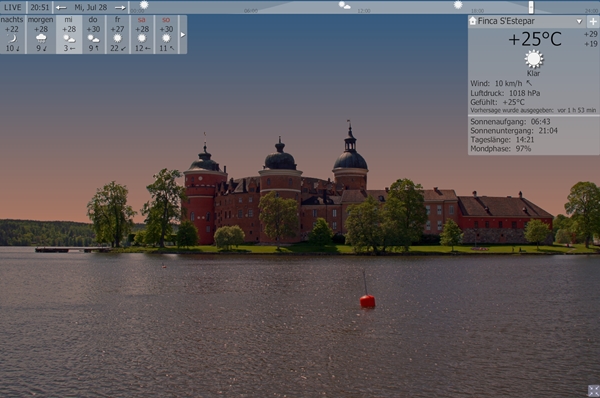600x398 pixels.
Task: Expand more forecast days with arrow
Action: click(183, 34)
